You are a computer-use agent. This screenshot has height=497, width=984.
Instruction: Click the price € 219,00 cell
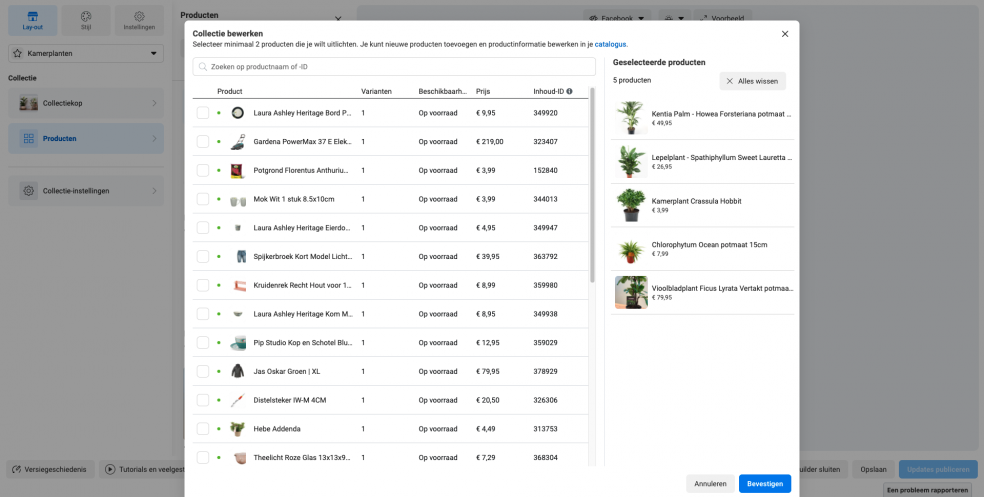(489, 142)
